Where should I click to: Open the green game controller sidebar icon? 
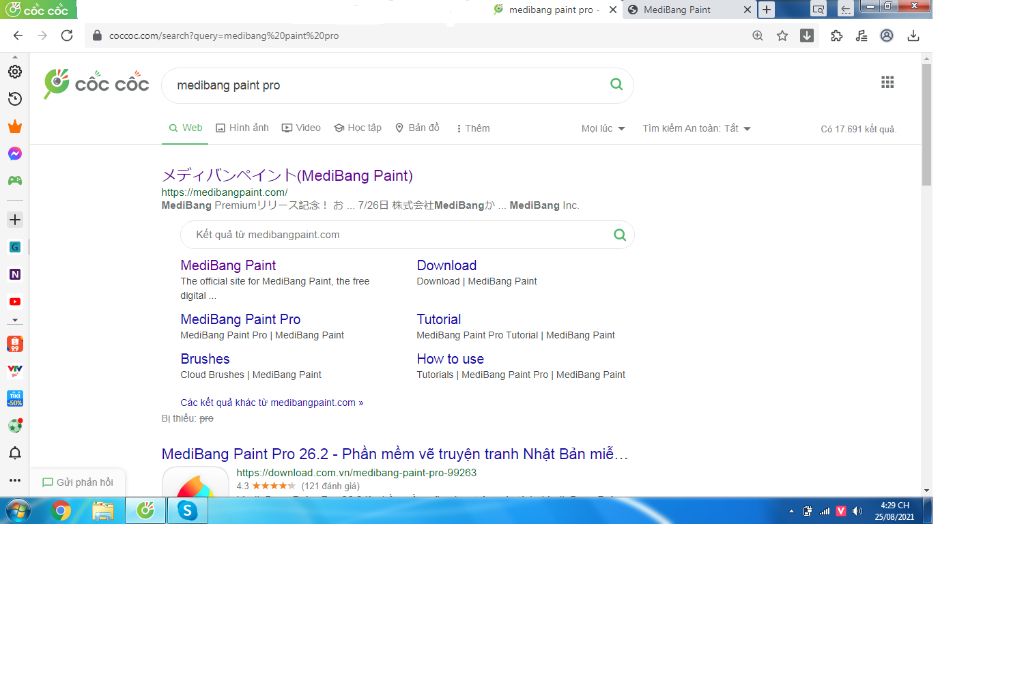point(15,181)
